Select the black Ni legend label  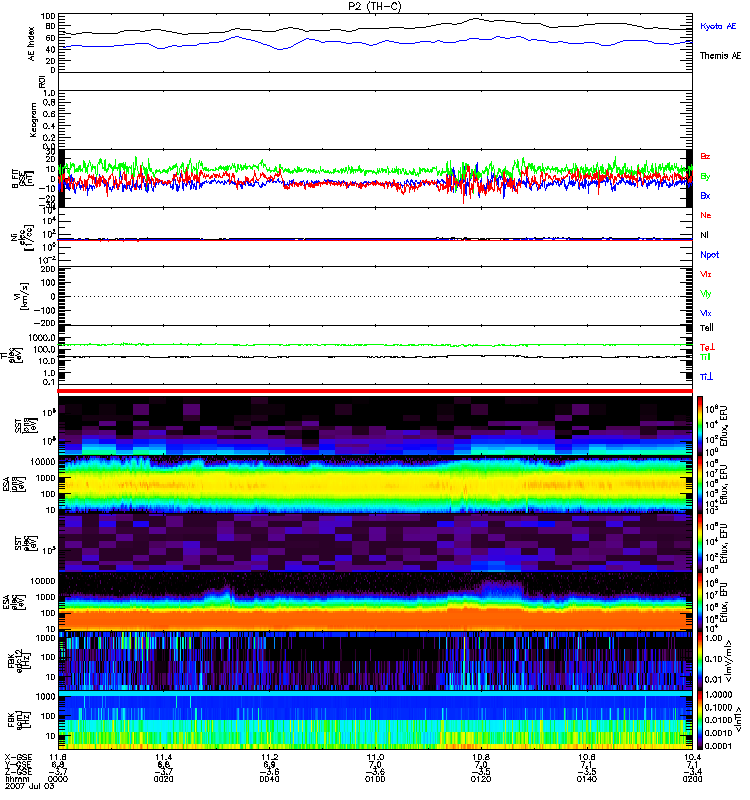click(704, 235)
